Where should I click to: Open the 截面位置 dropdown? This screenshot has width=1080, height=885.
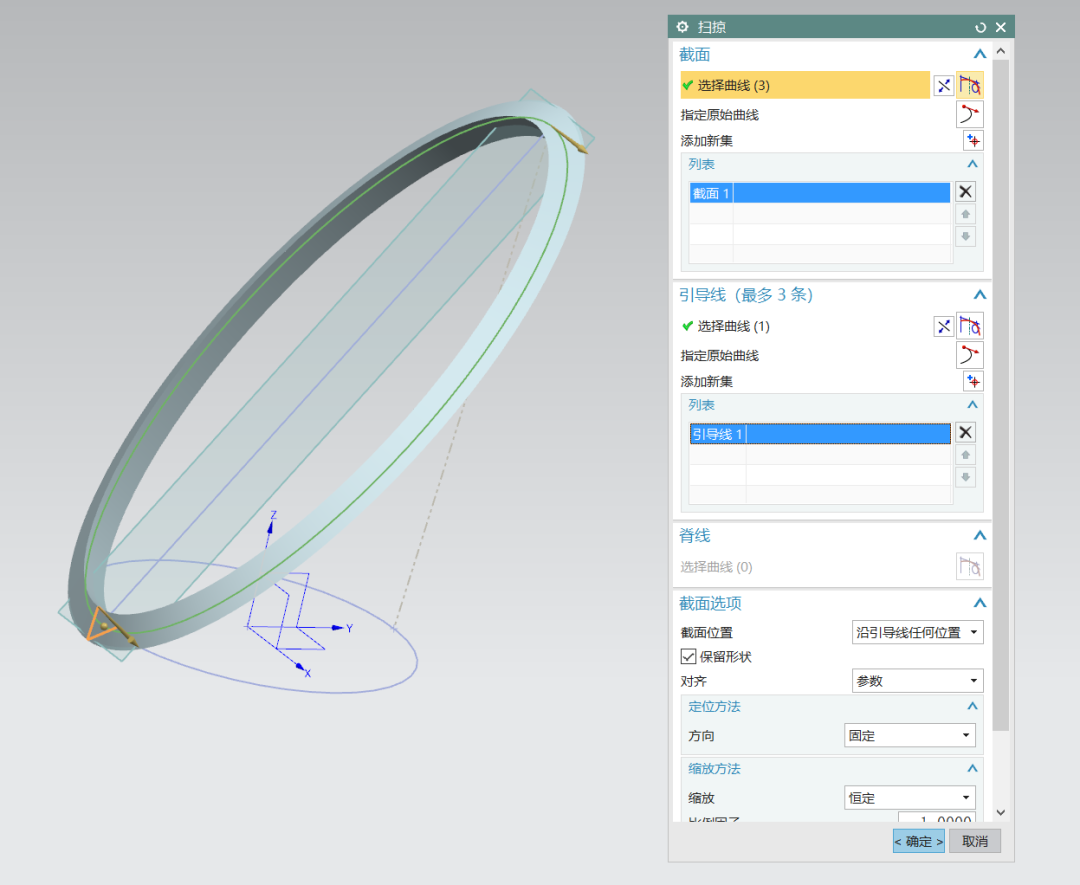coord(917,632)
